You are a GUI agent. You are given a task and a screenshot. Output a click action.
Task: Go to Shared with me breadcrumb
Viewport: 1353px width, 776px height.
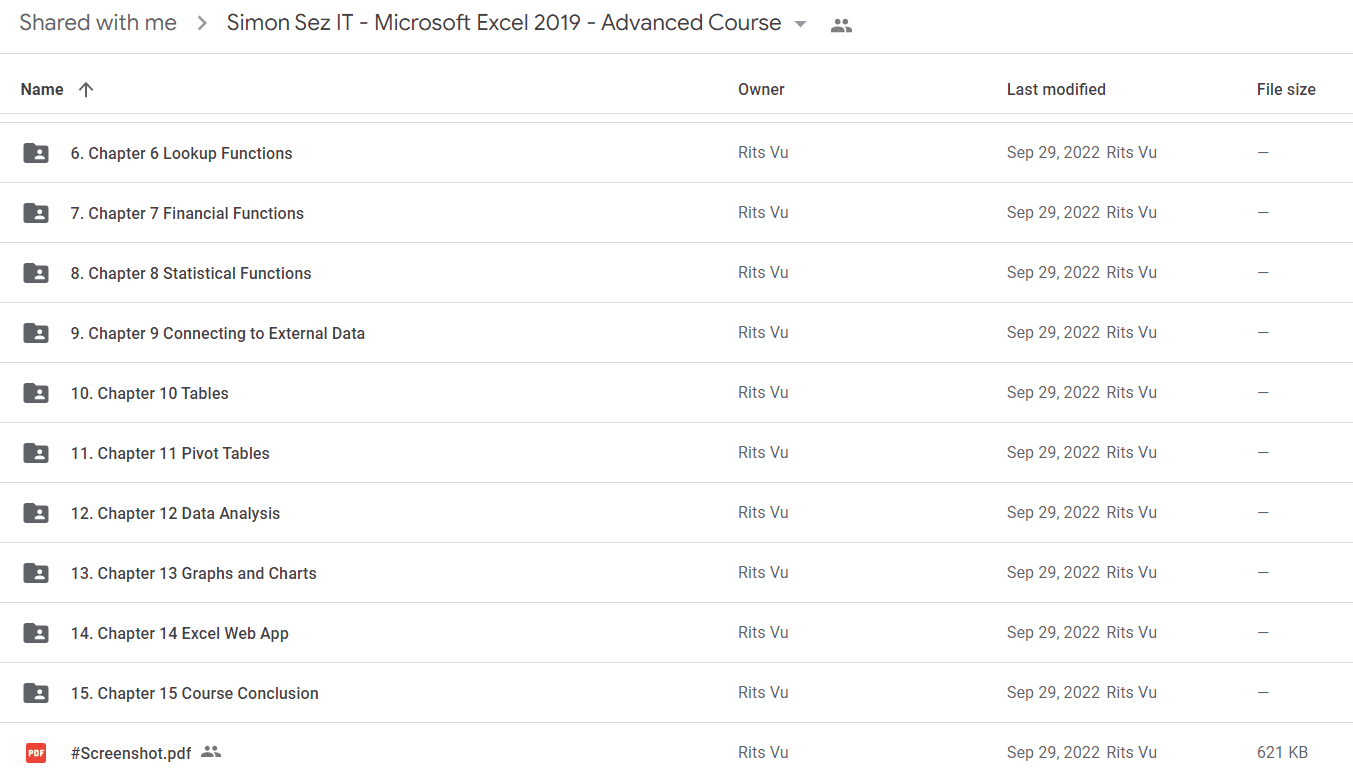click(x=98, y=23)
